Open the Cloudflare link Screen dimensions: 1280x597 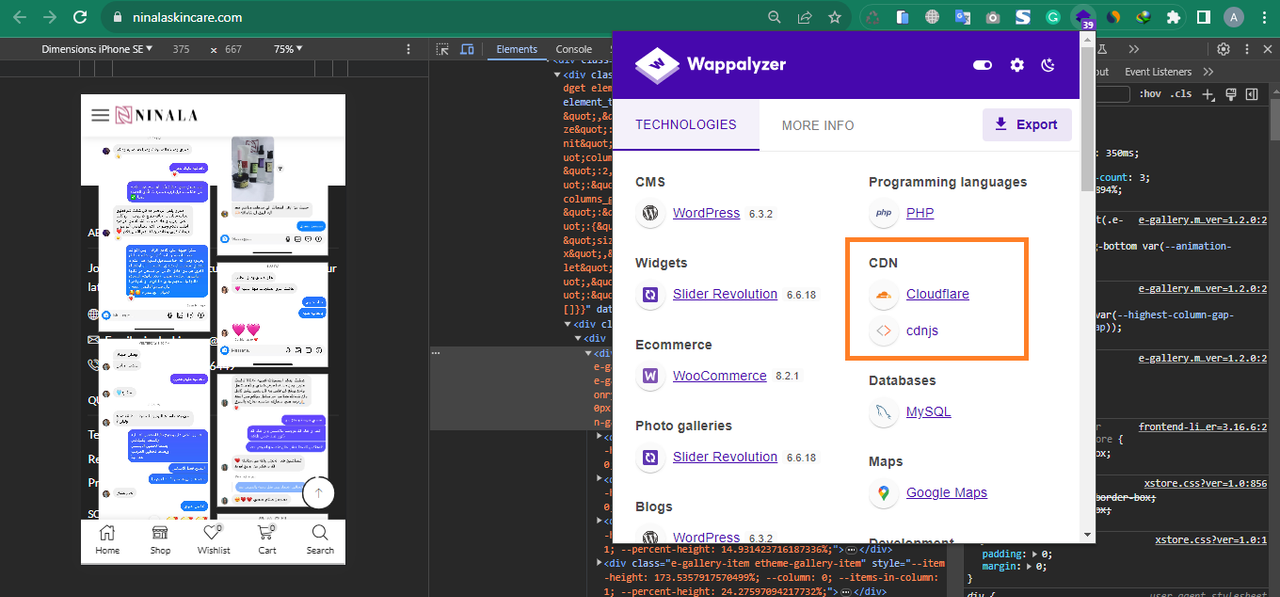tap(937, 294)
